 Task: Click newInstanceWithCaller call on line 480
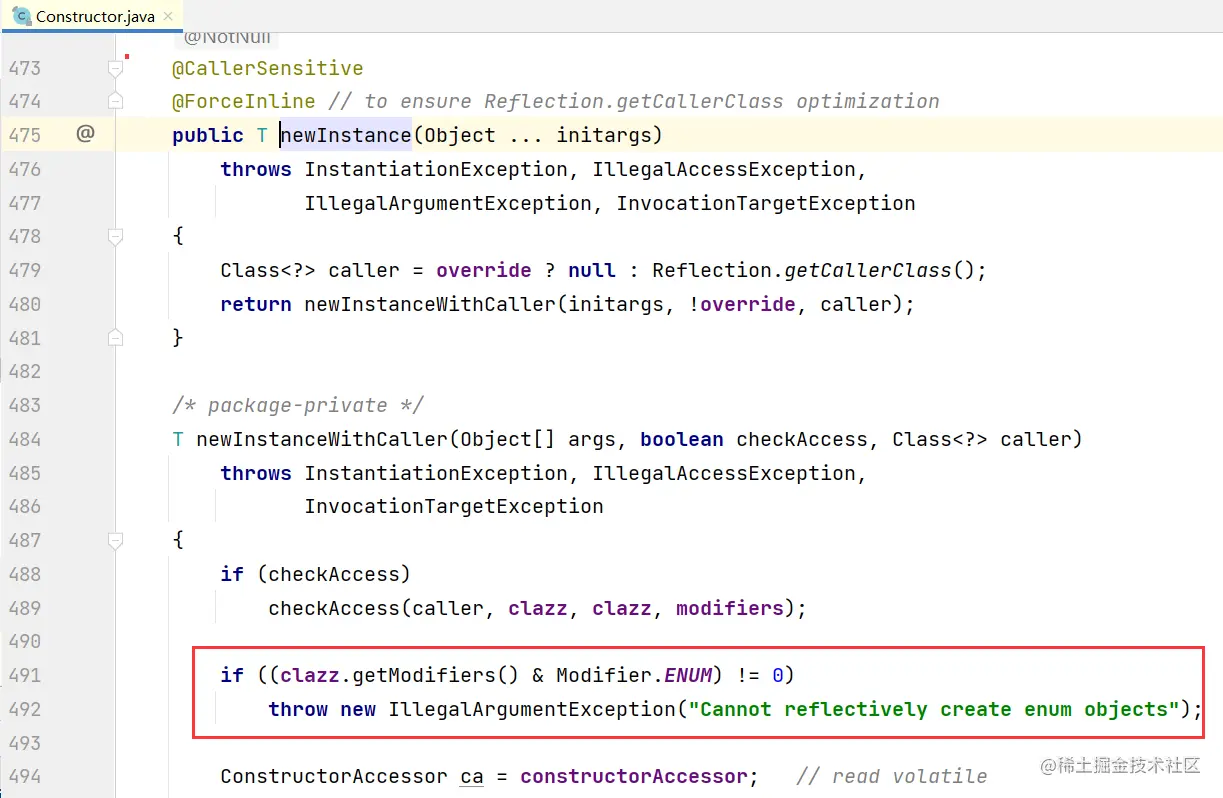[430, 304]
